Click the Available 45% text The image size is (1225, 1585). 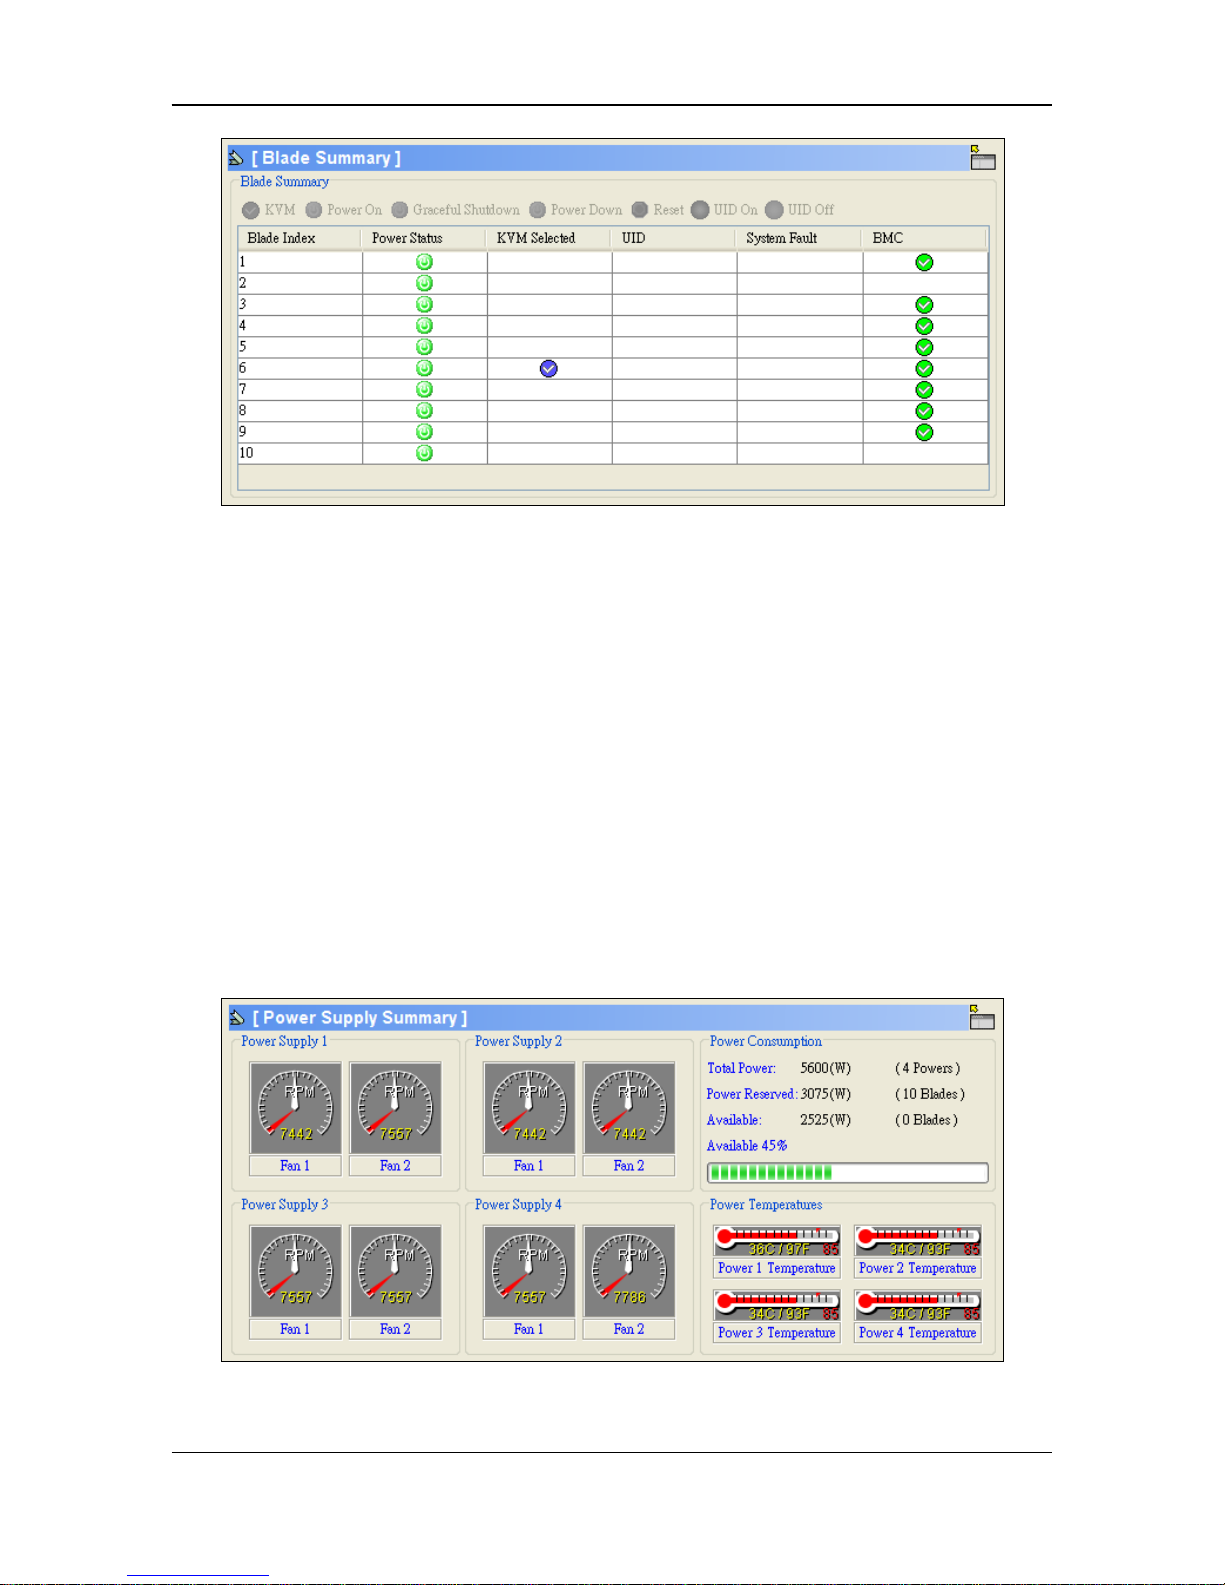coord(747,1146)
